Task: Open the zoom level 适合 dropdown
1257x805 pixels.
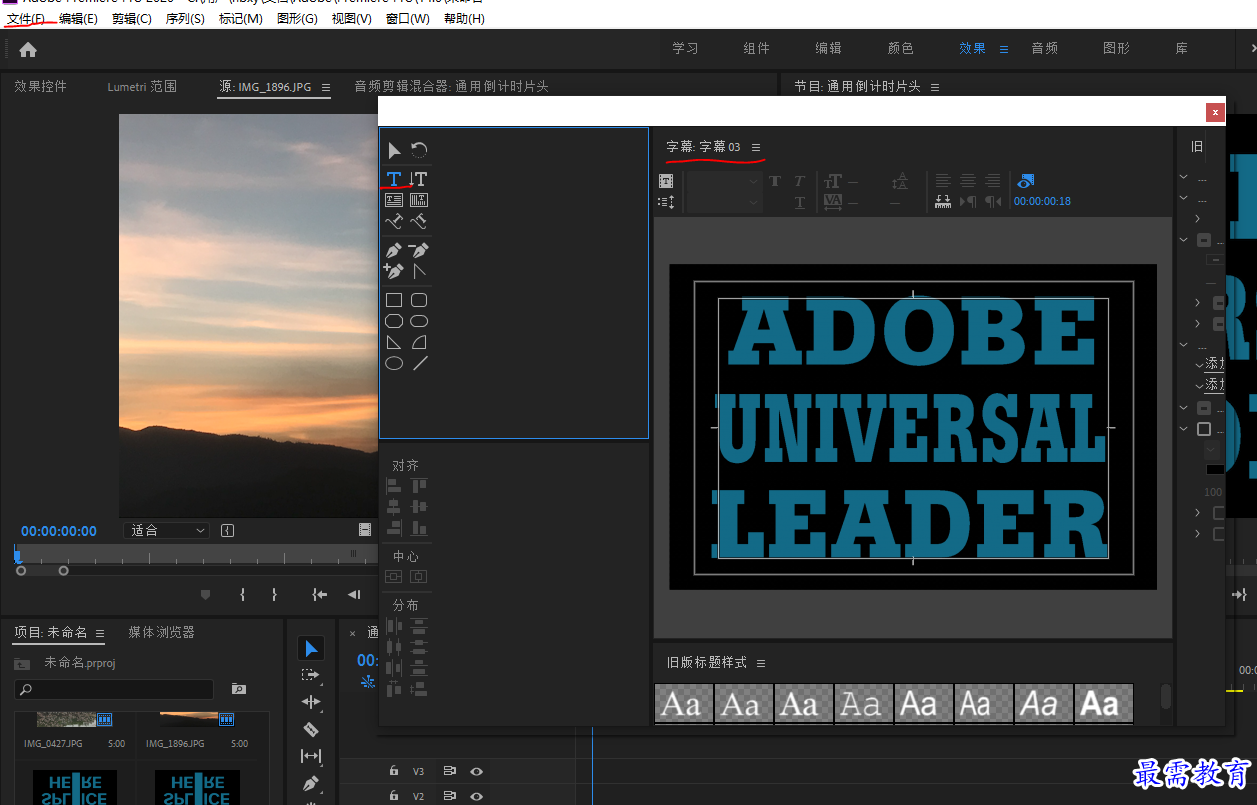Action: 166,530
